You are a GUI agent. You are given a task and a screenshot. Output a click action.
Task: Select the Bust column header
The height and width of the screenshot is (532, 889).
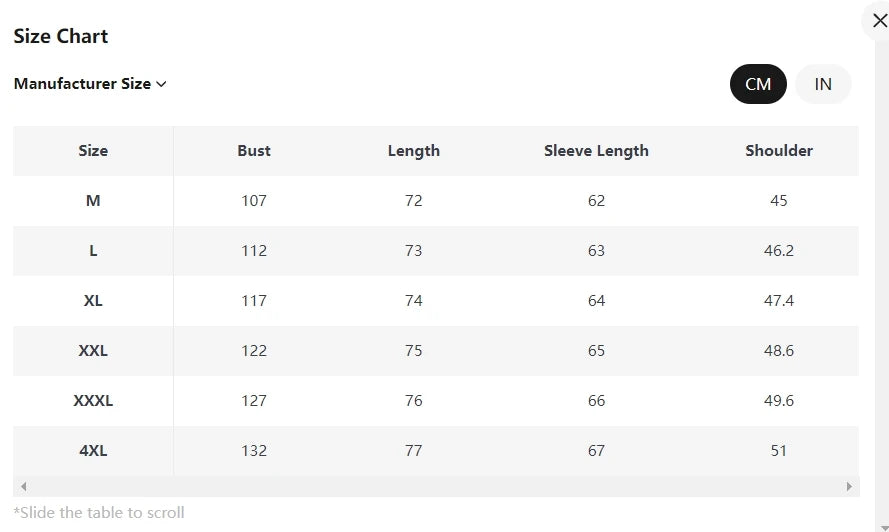253,150
